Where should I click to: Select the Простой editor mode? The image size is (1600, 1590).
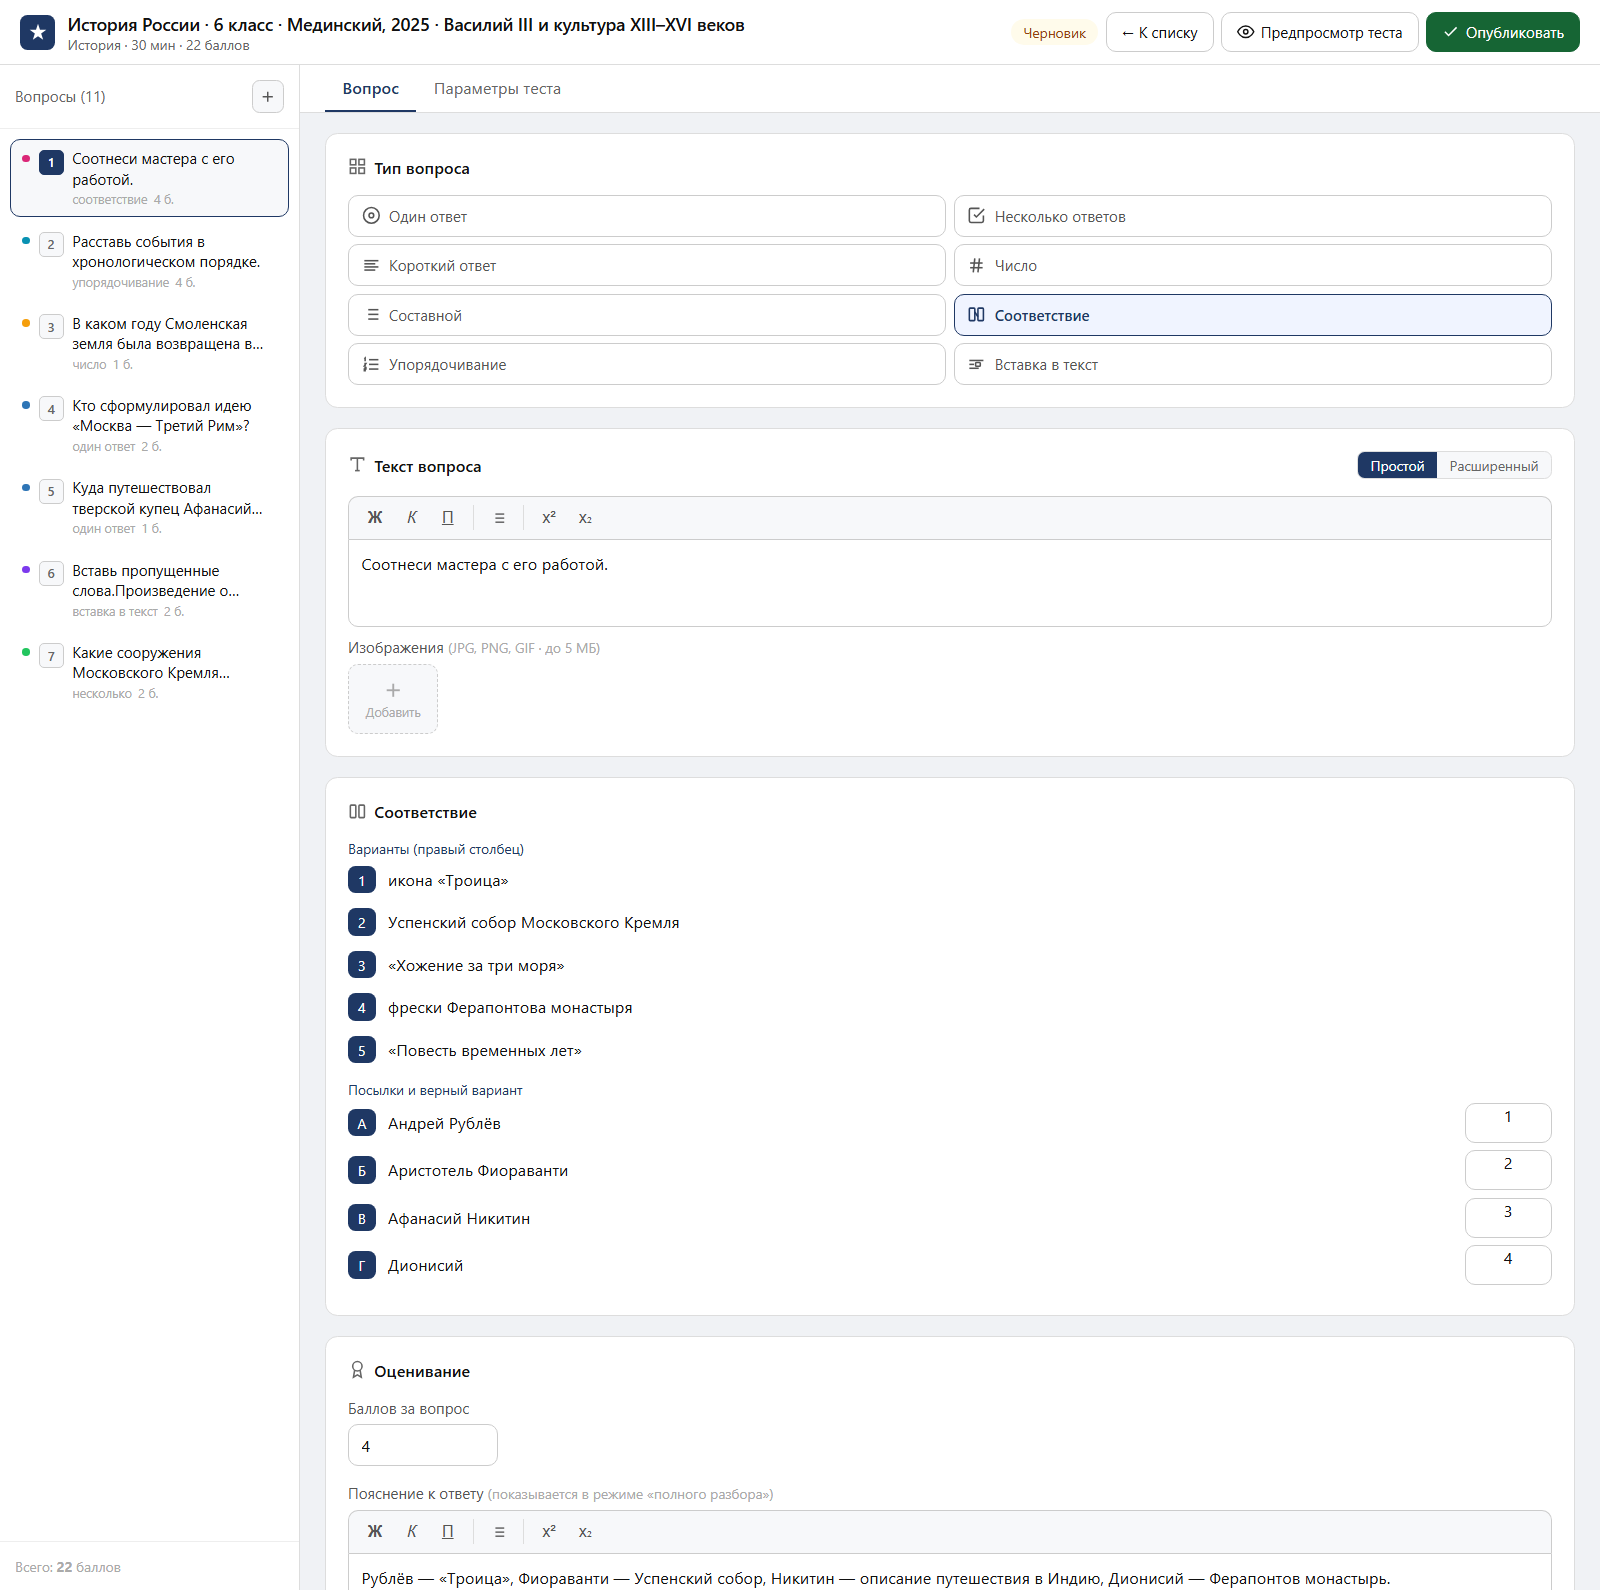tap(1397, 466)
